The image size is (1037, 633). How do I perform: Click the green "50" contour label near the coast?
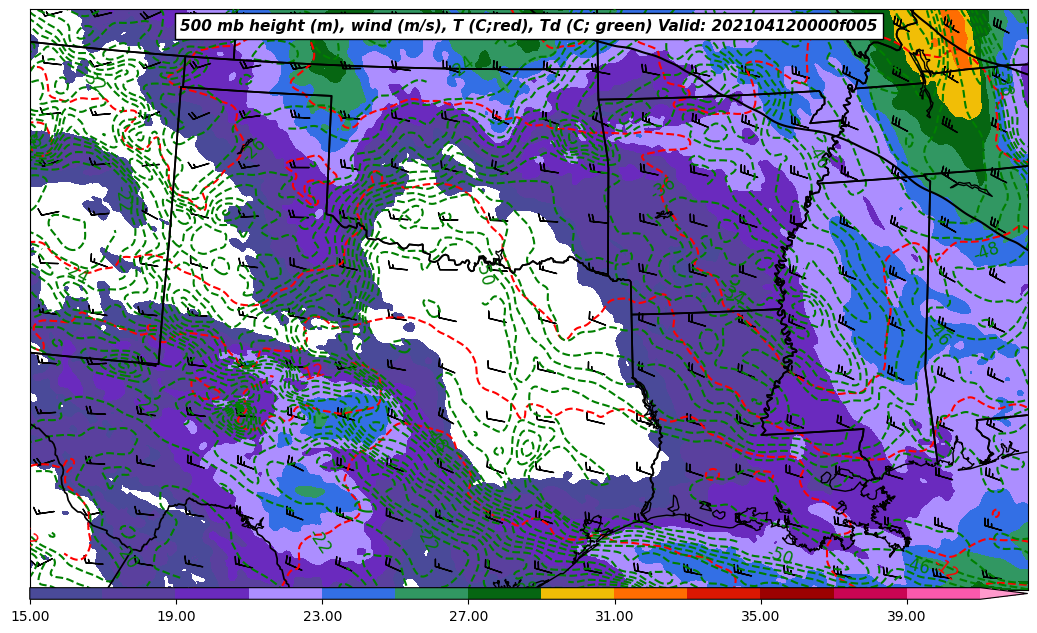click(x=783, y=556)
